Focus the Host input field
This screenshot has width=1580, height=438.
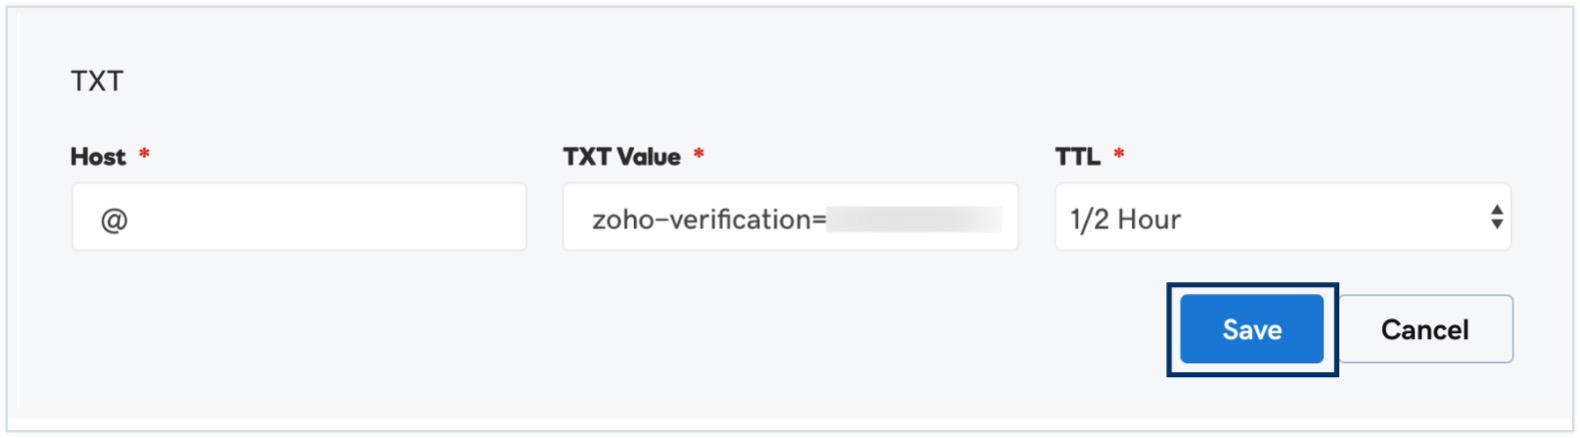(298, 217)
